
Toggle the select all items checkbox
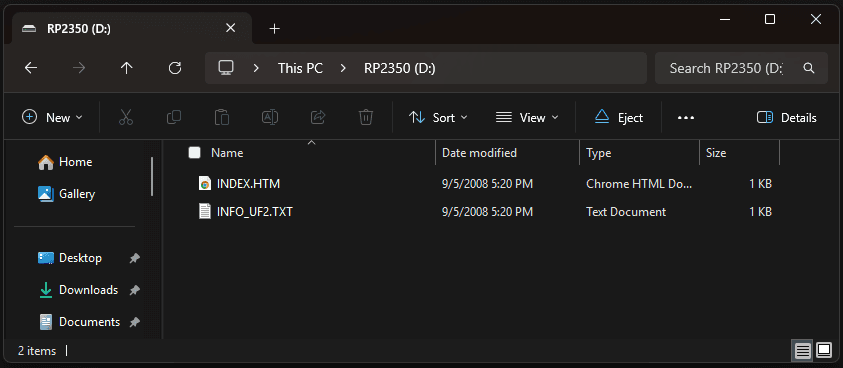pyautogui.click(x=195, y=153)
